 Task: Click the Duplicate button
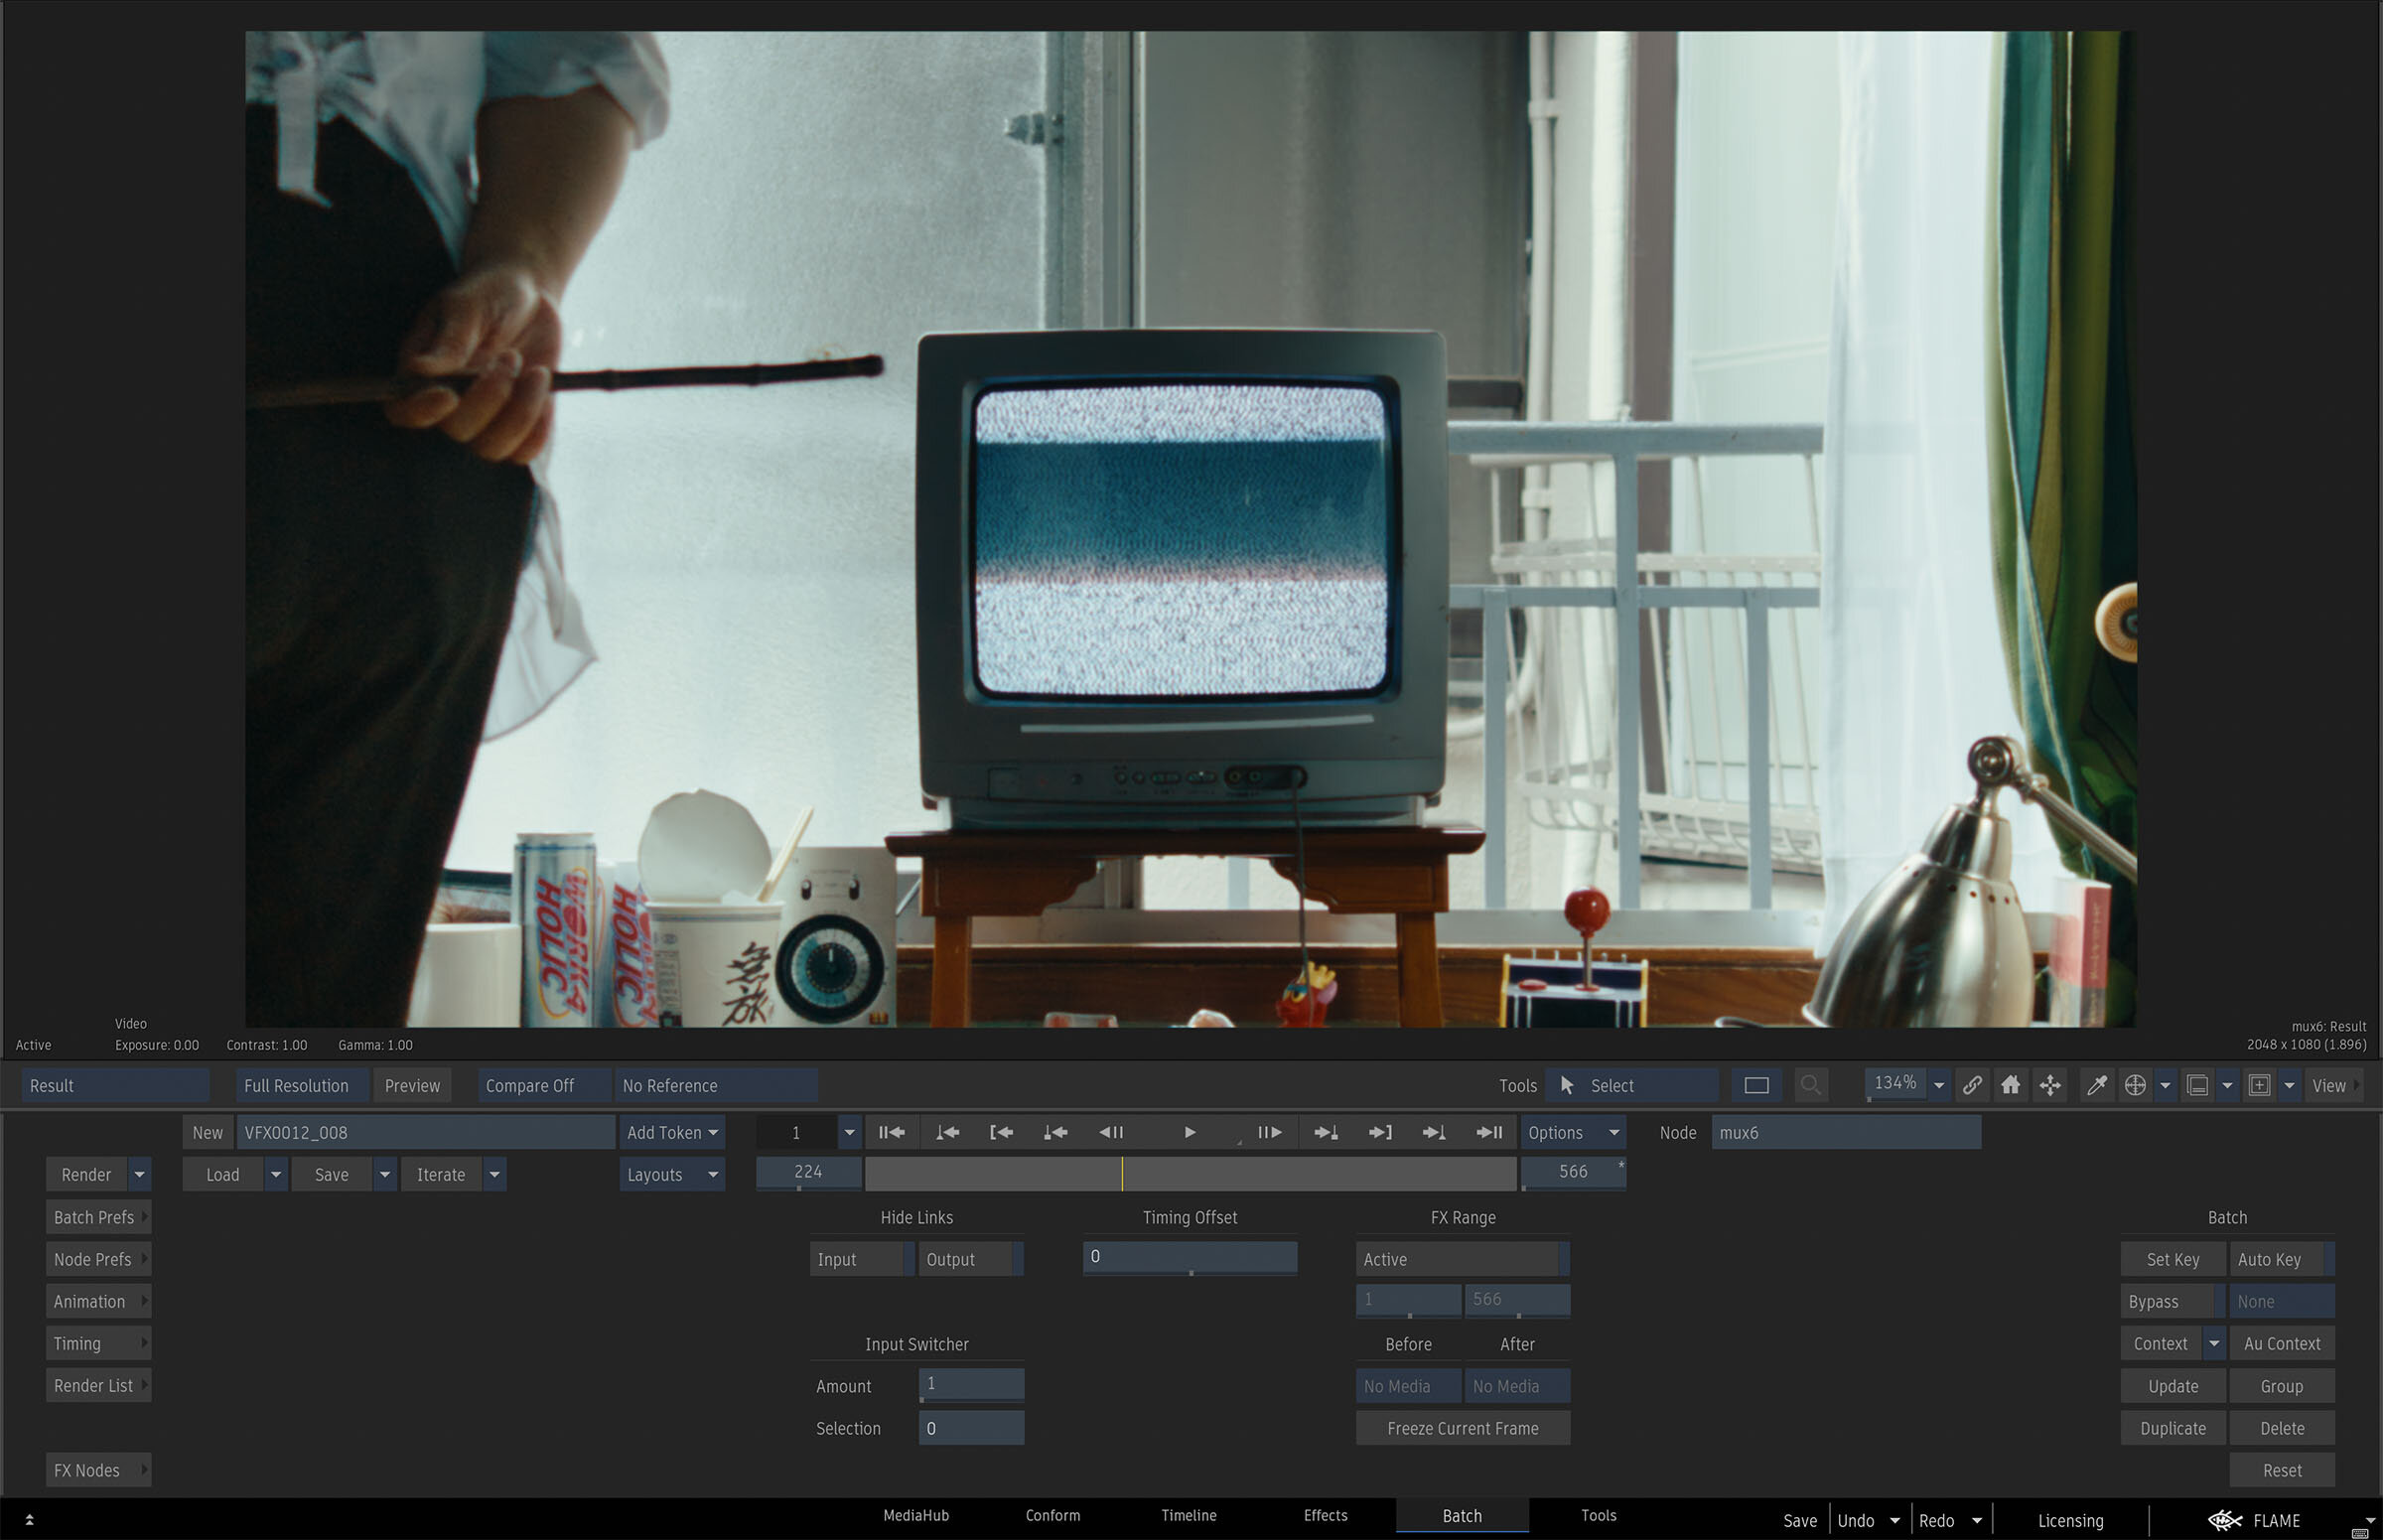pos(2172,1428)
